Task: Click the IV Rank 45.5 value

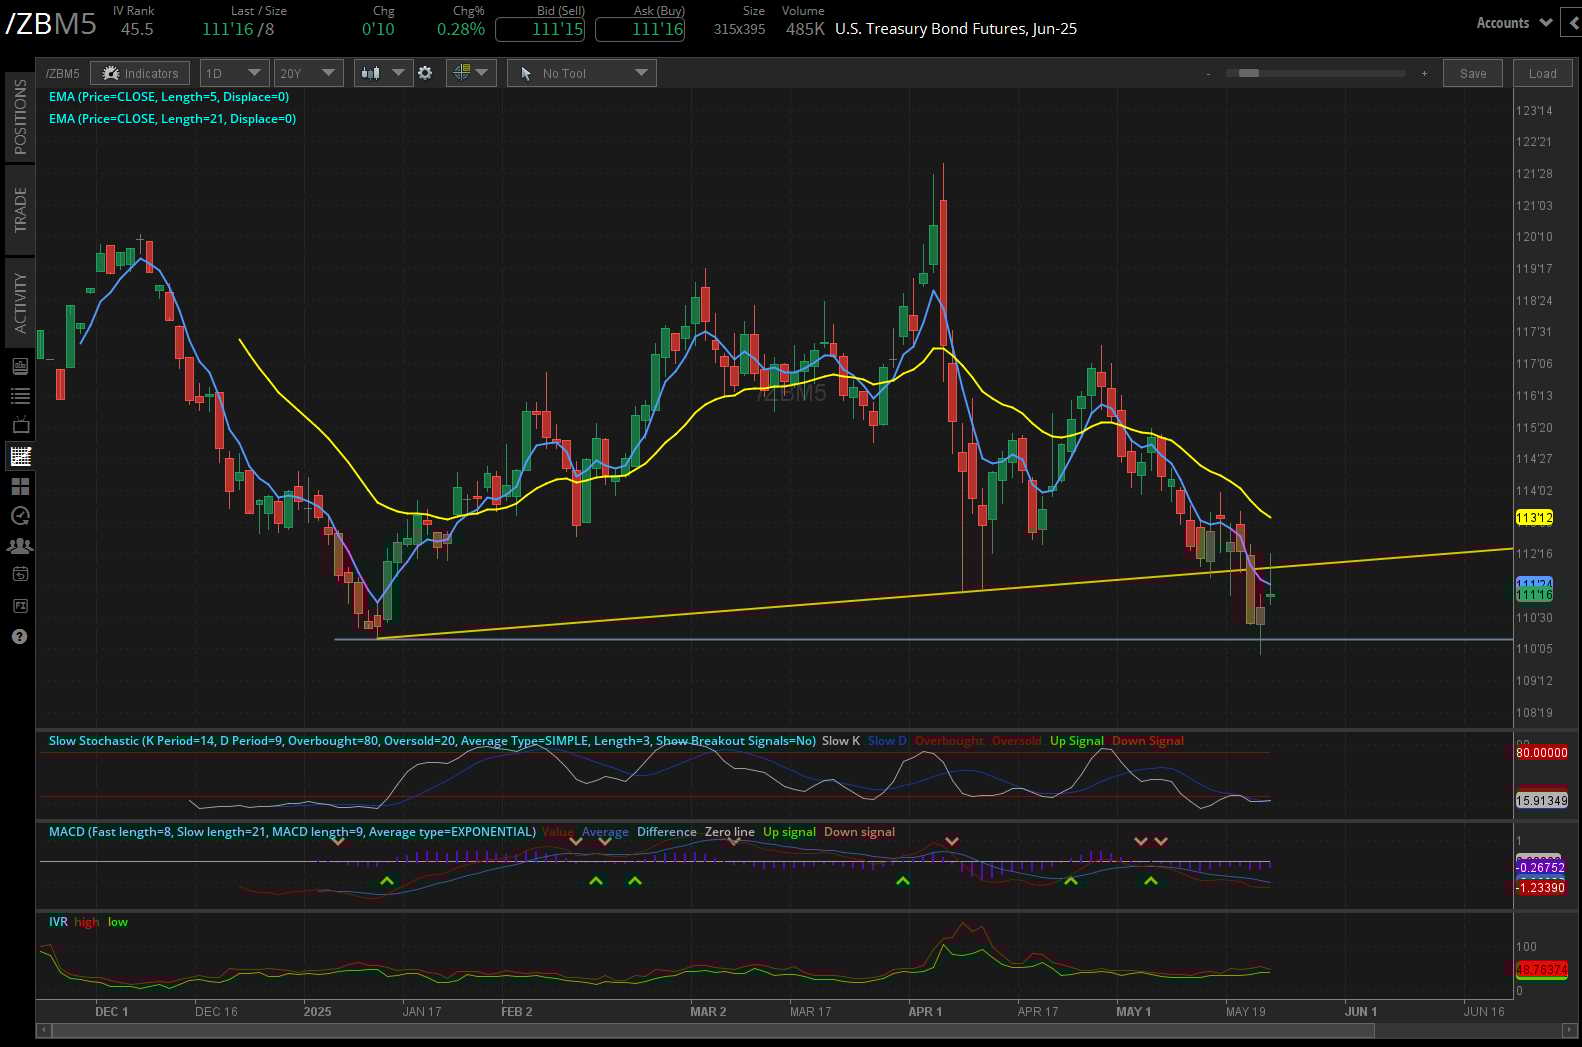Action: (137, 29)
